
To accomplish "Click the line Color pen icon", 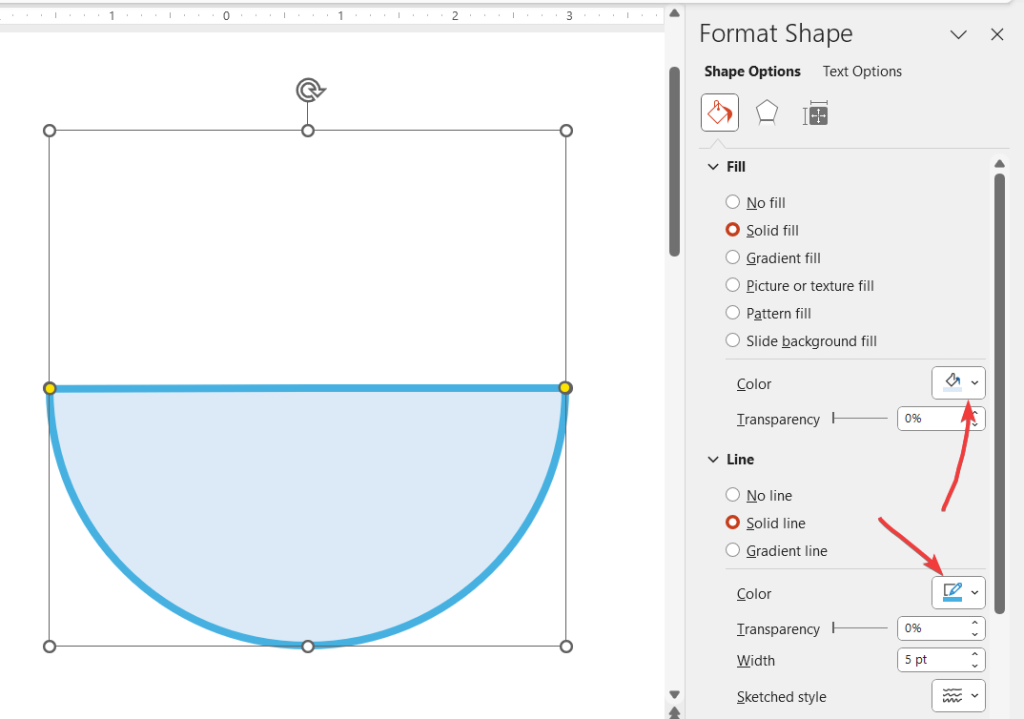I will [951, 592].
